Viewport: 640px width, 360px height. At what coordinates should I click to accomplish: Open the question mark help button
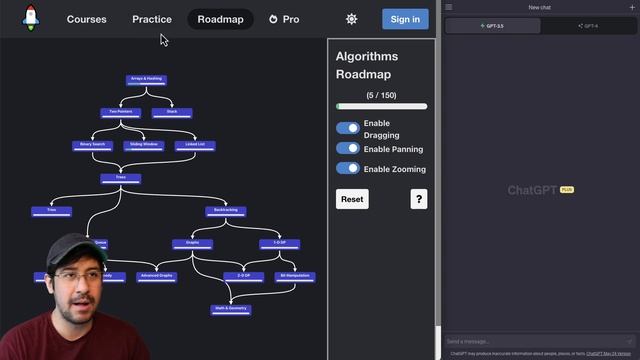[x=419, y=199]
